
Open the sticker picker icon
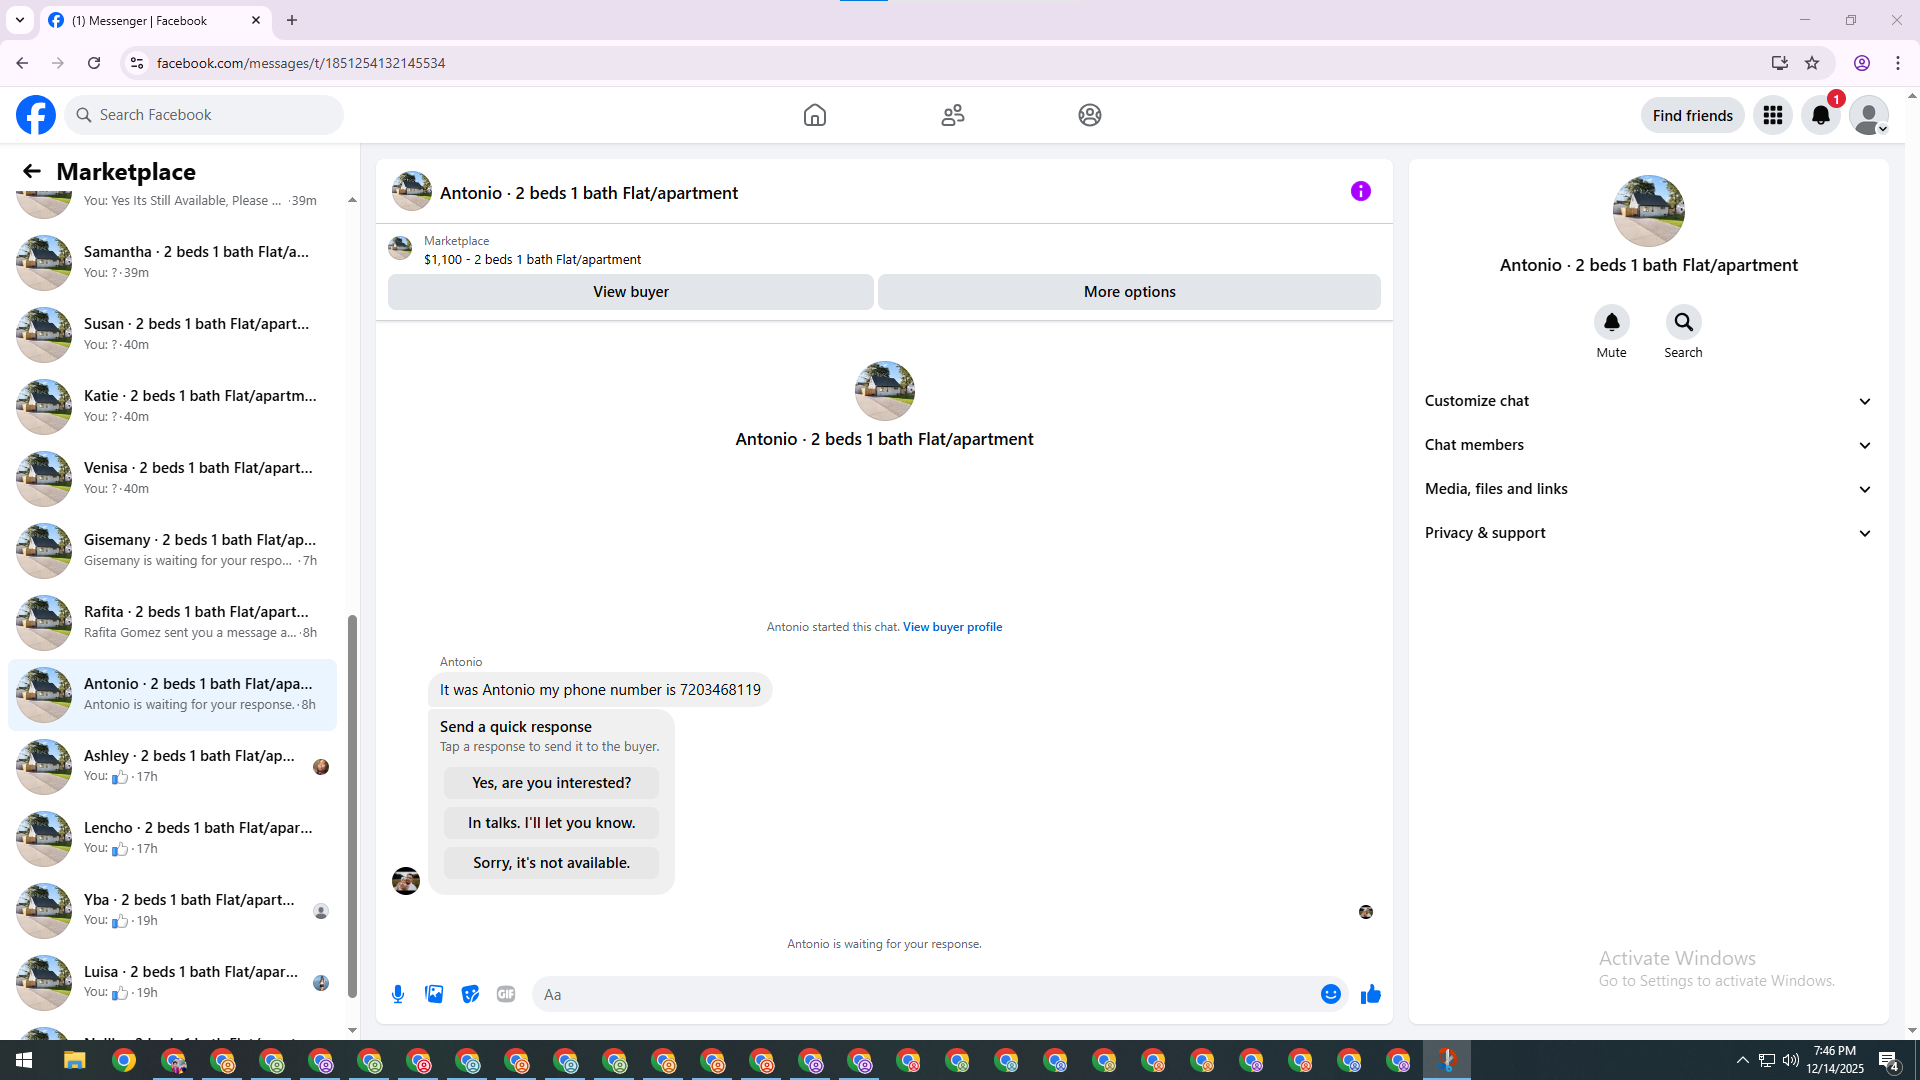[x=470, y=994]
